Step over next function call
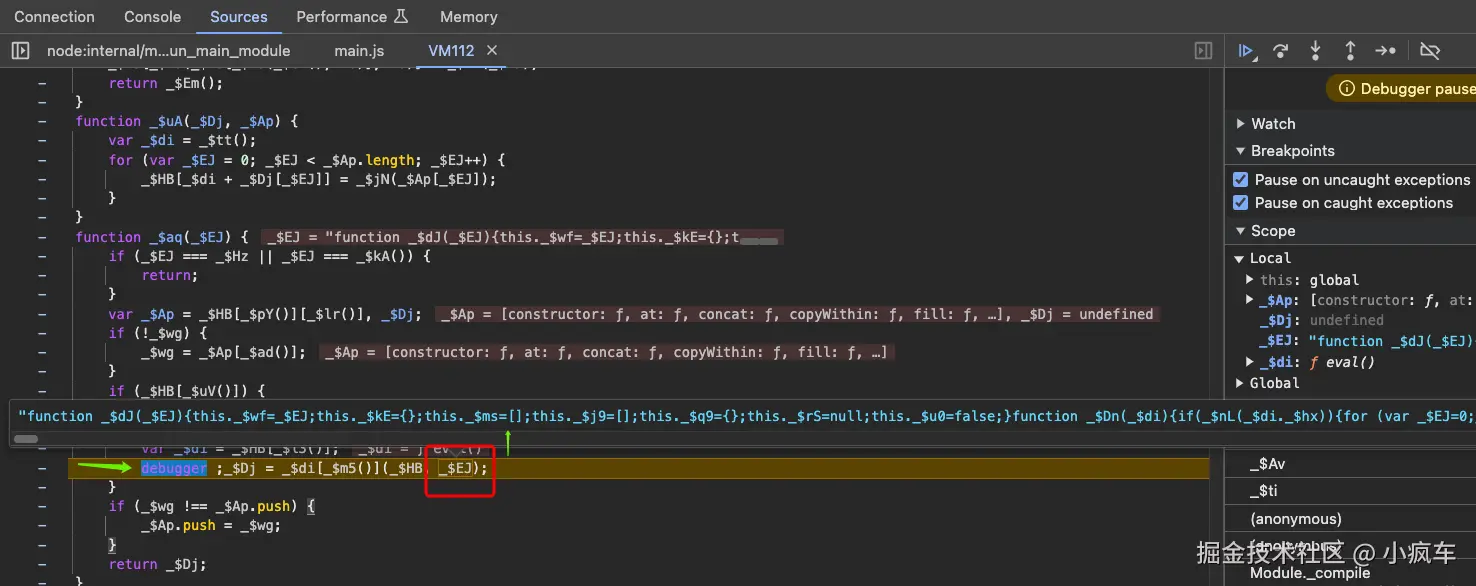1476x586 pixels. tap(1280, 51)
